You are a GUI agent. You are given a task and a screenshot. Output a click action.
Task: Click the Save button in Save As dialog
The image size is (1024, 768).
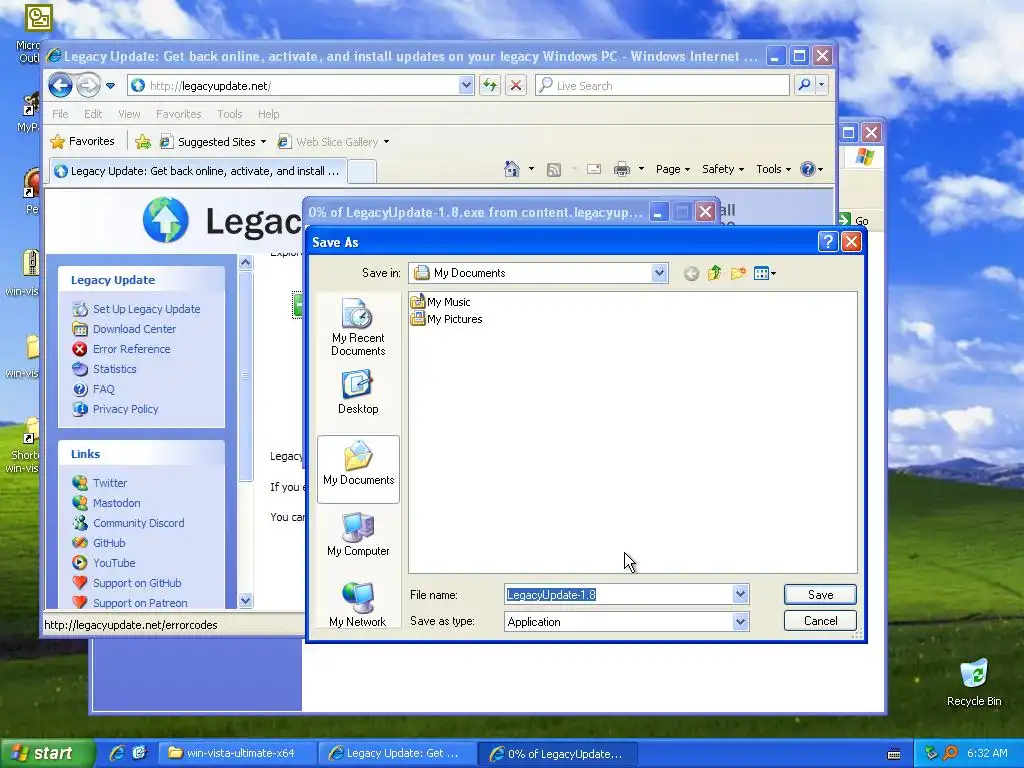pyautogui.click(x=820, y=594)
